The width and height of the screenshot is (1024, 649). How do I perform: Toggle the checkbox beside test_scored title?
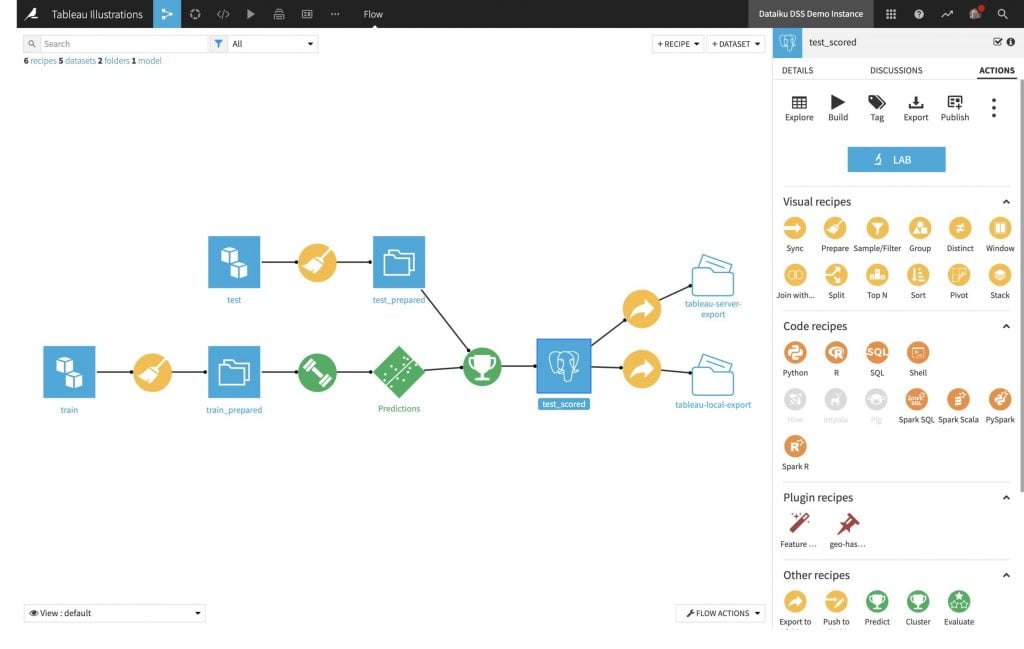pos(997,42)
